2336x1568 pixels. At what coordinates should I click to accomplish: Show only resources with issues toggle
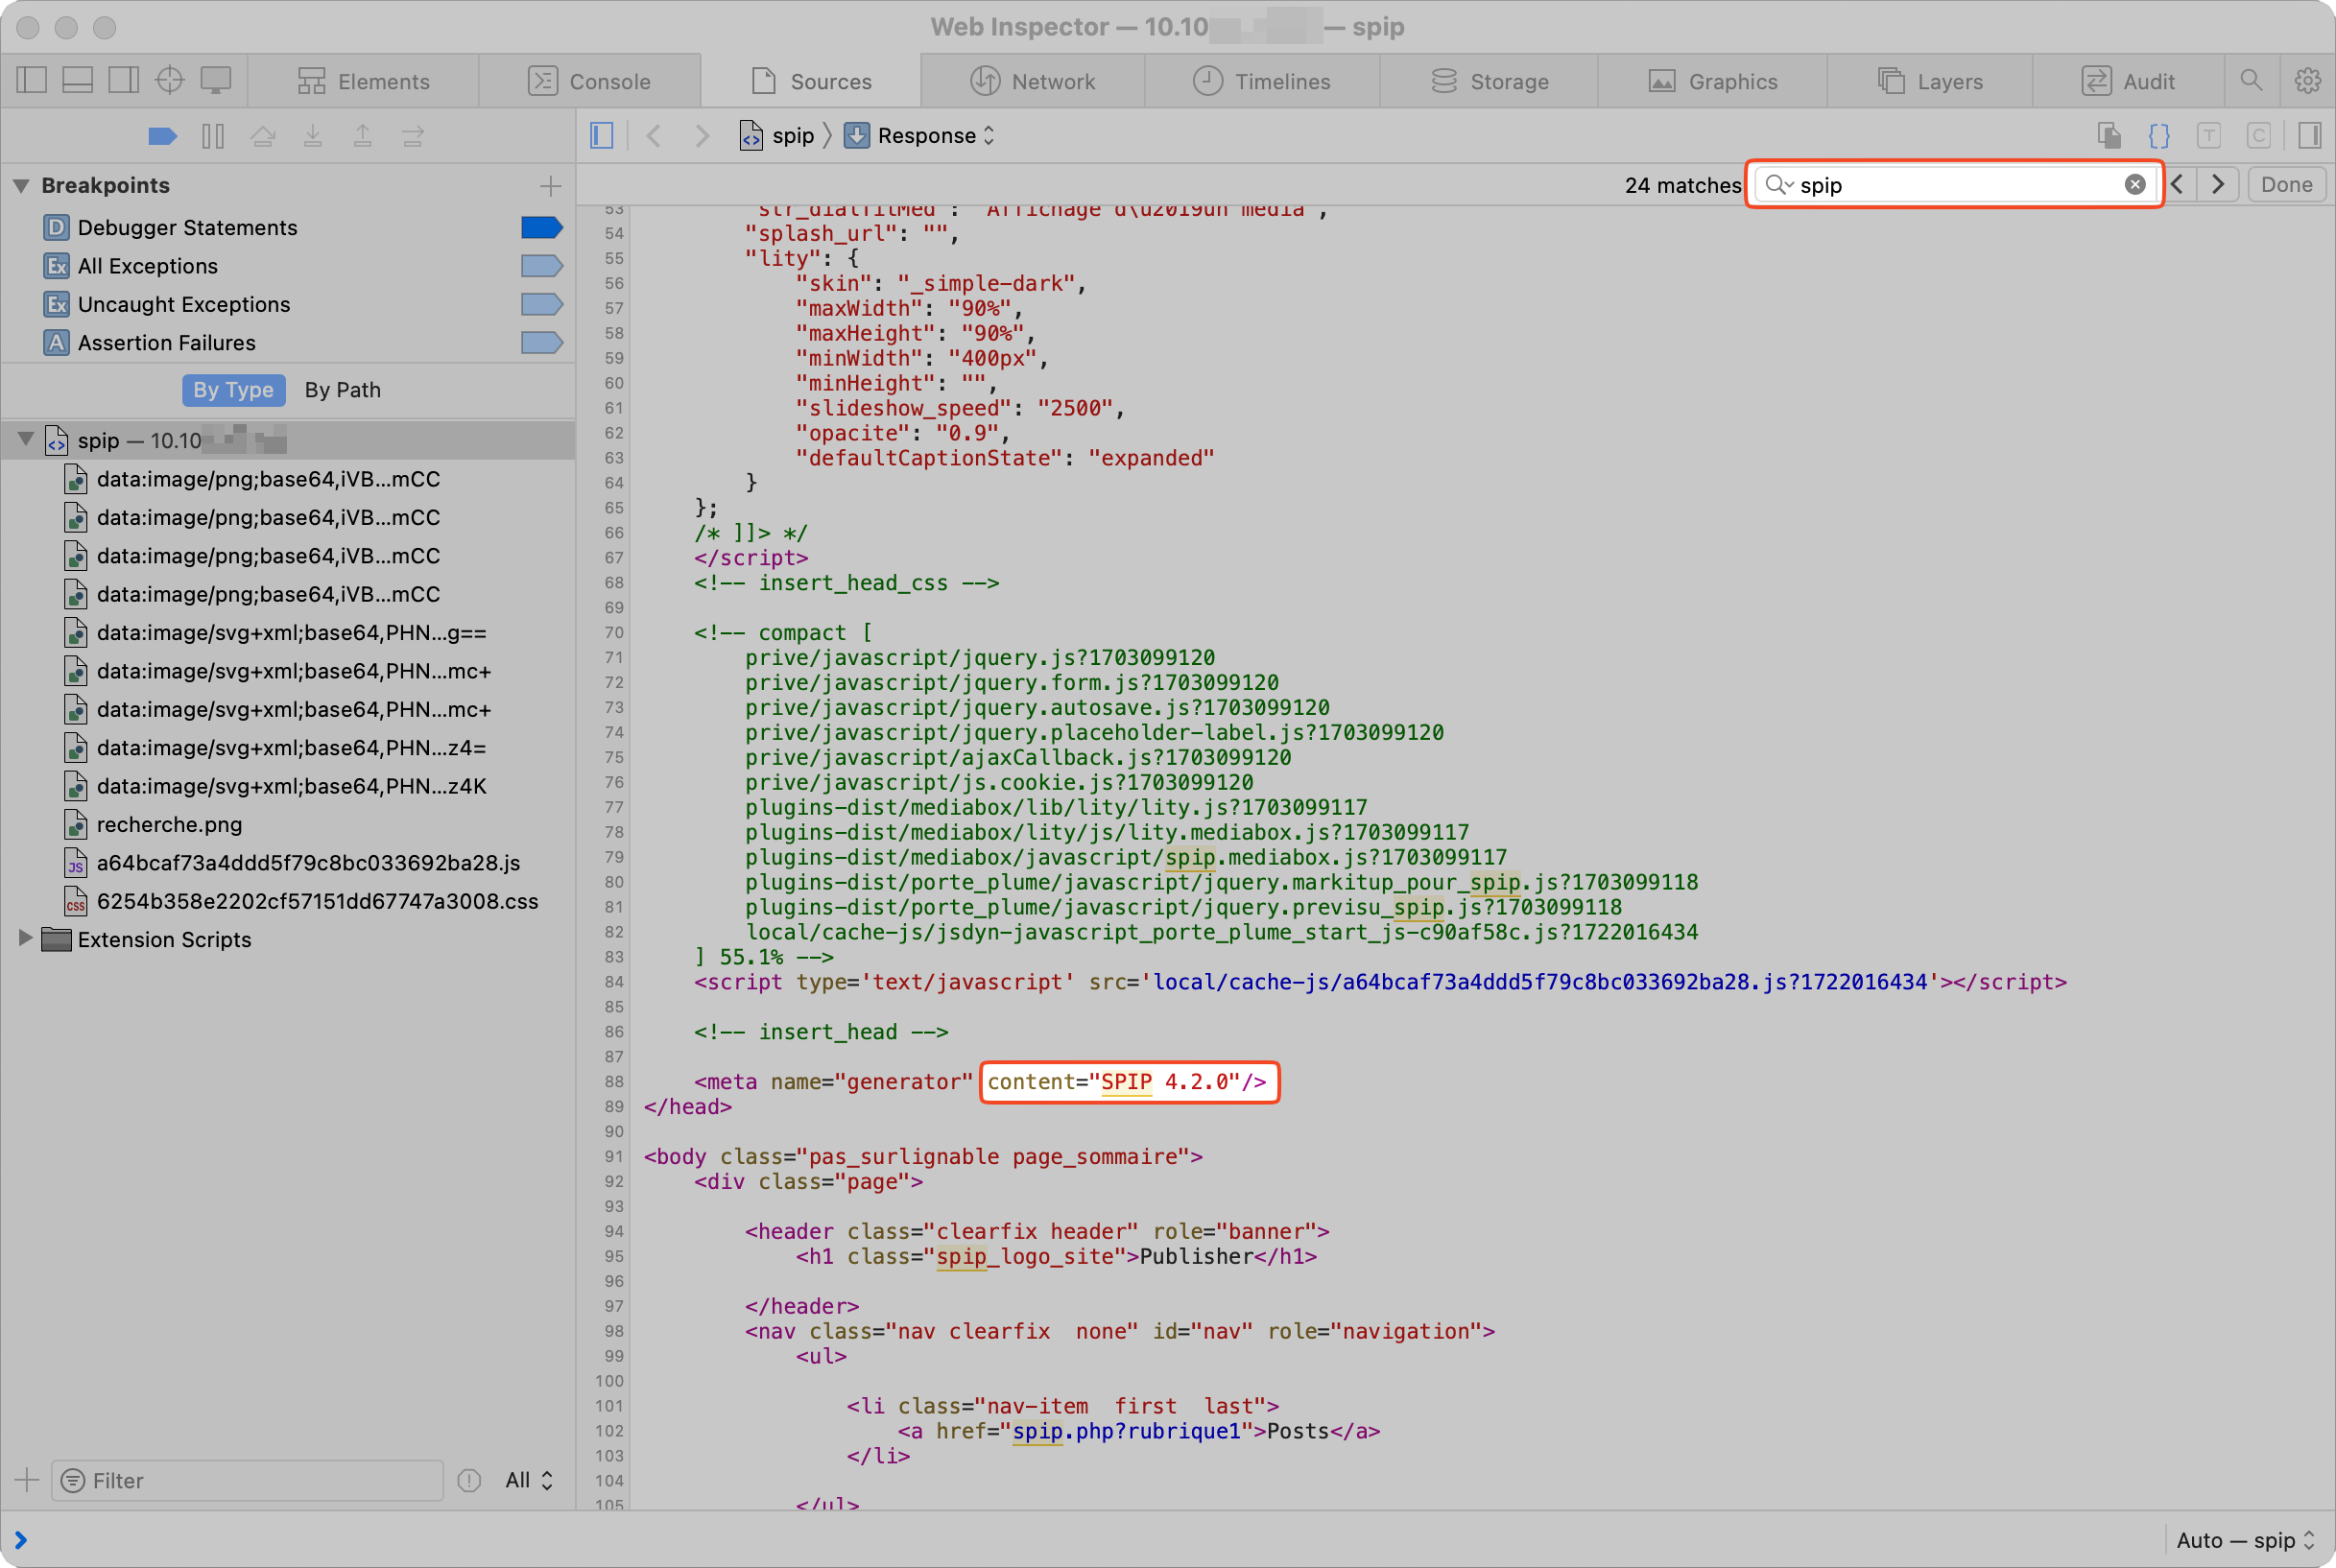(469, 1480)
